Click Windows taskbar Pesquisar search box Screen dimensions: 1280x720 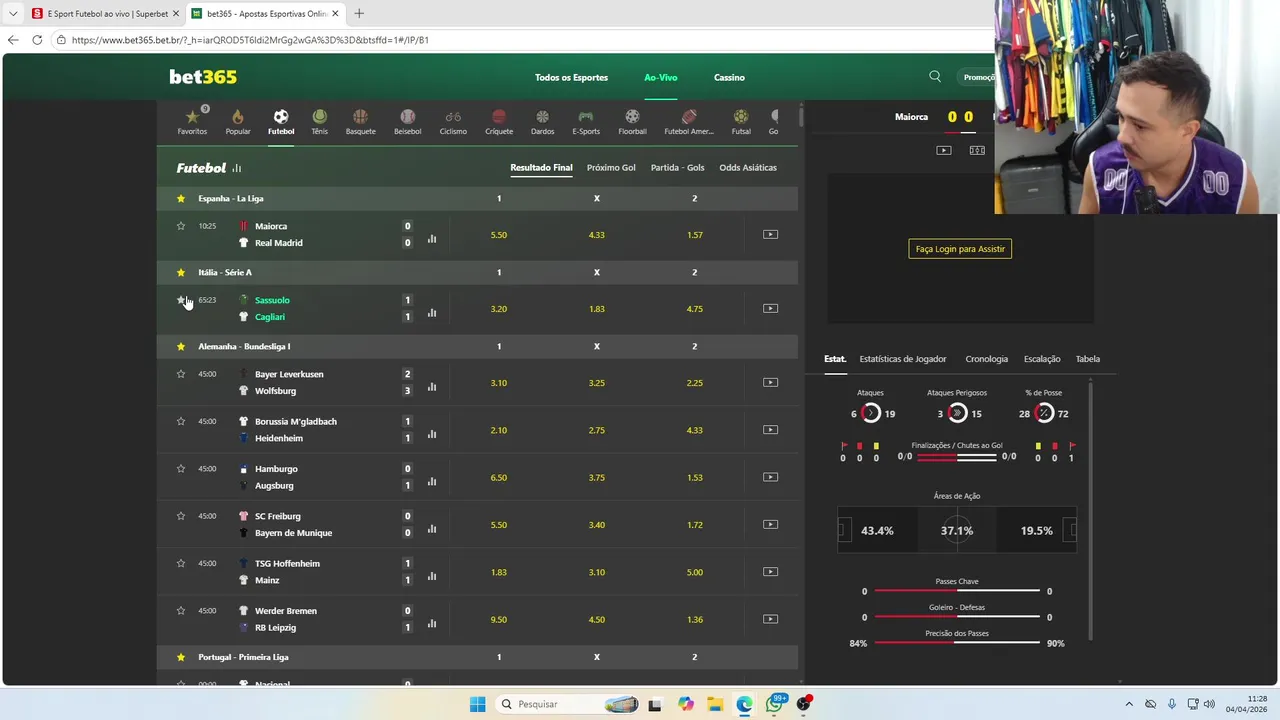566,704
